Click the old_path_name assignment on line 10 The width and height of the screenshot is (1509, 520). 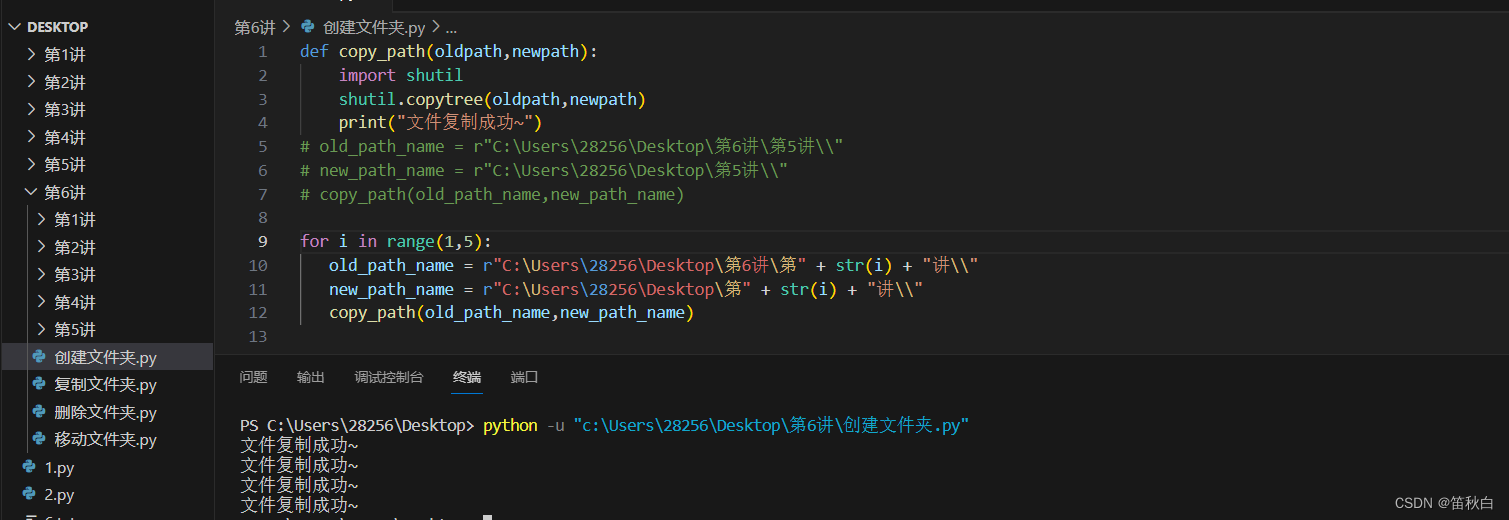coord(653,265)
